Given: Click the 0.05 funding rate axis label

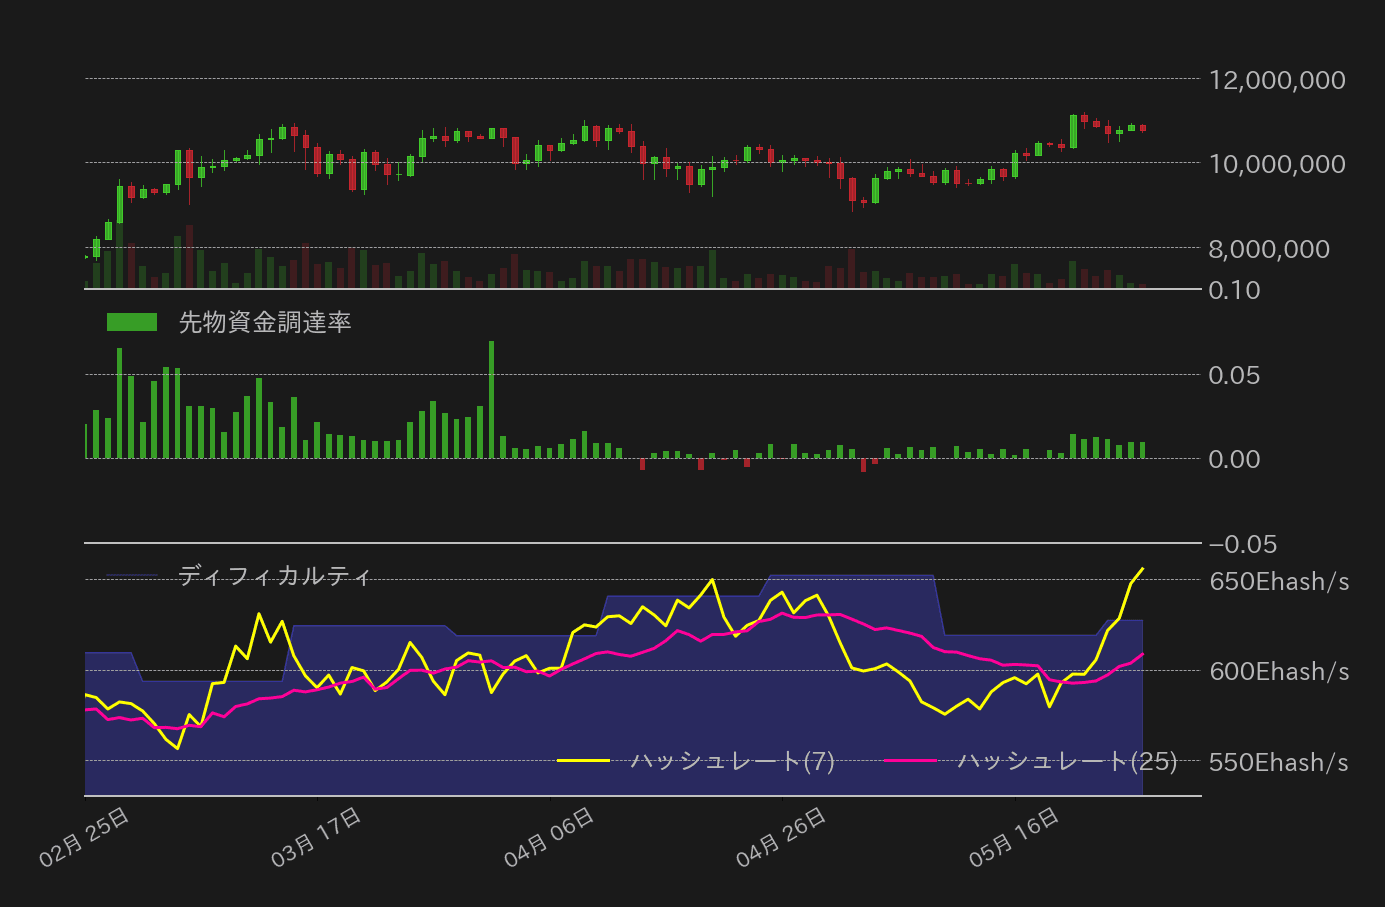Looking at the screenshot, I should pos(1234,375).
